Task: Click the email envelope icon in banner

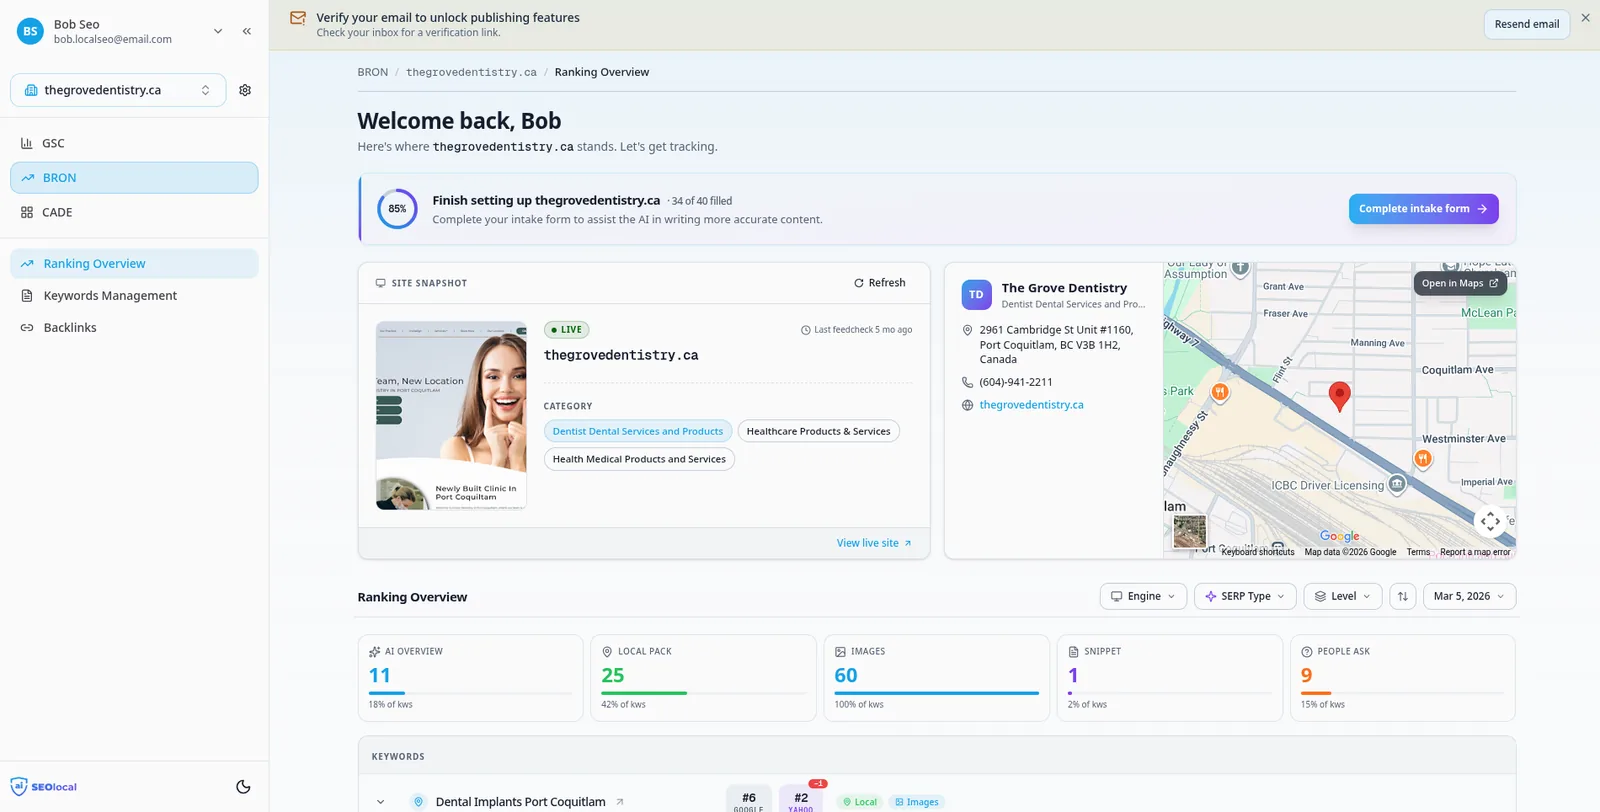Action: pyautogui.click(x=298, y=18)
